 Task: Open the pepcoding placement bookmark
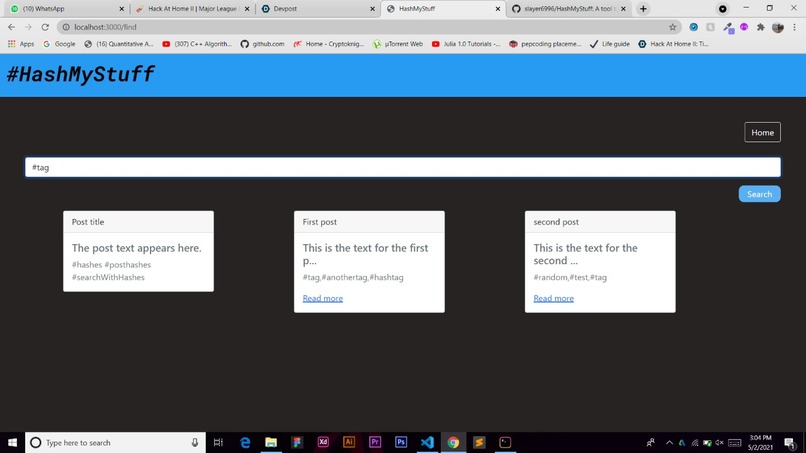point(545,44)
